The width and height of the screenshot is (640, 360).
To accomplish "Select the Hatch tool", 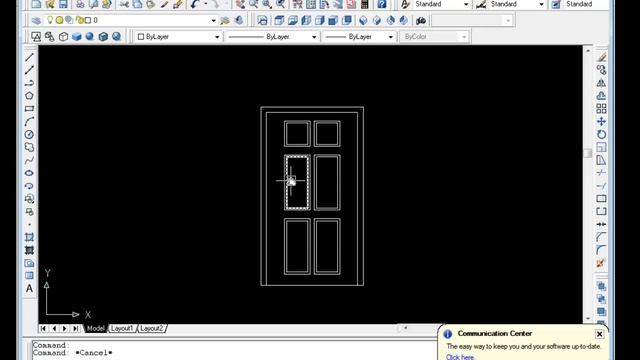I will tap(29, 238).
